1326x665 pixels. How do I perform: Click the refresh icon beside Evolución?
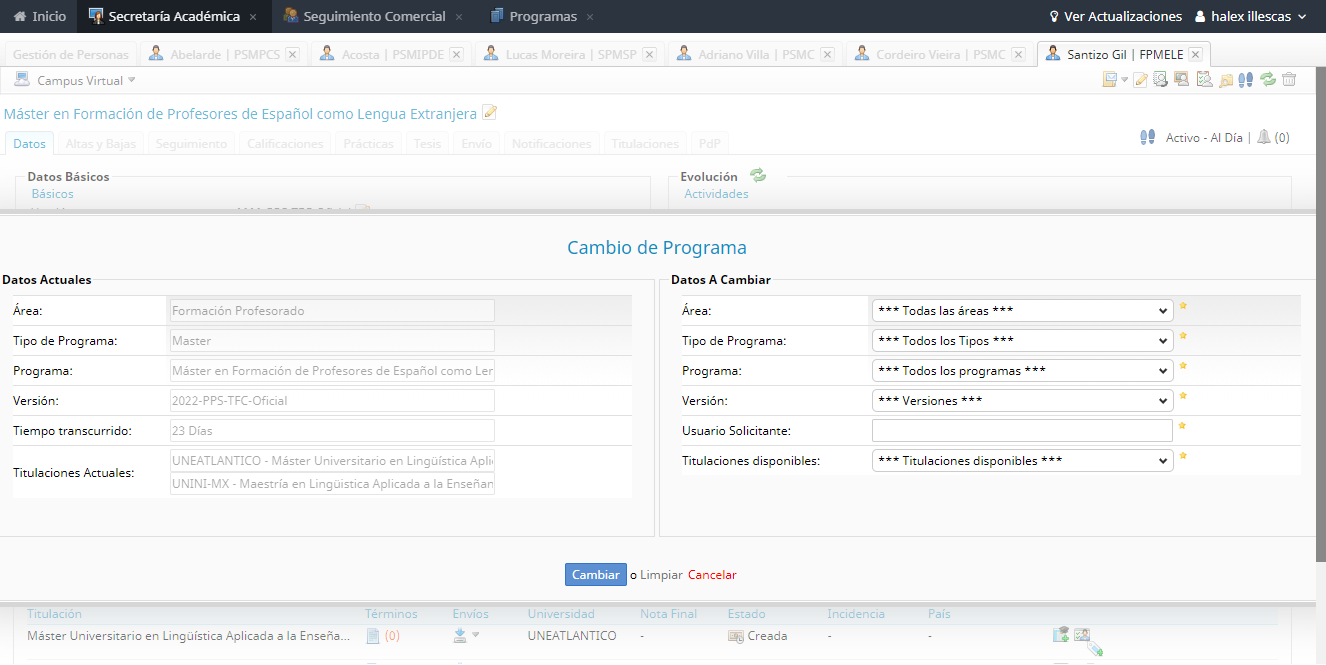(758, 176)
